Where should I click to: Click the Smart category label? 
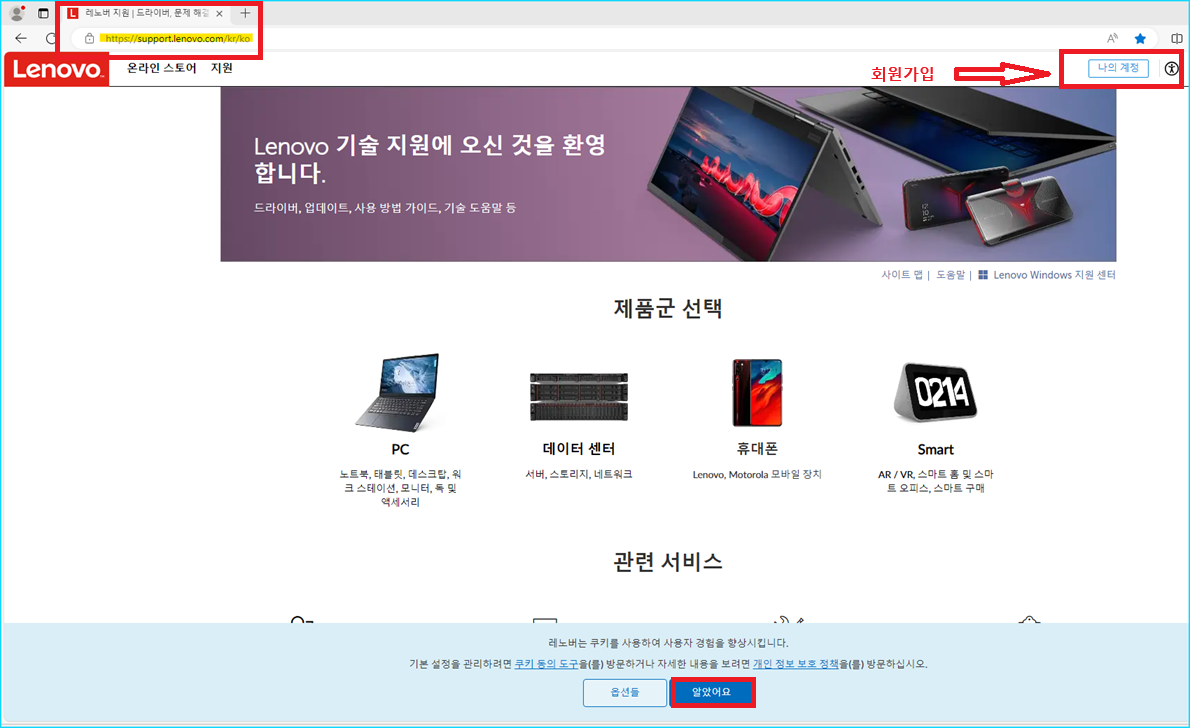935,449
